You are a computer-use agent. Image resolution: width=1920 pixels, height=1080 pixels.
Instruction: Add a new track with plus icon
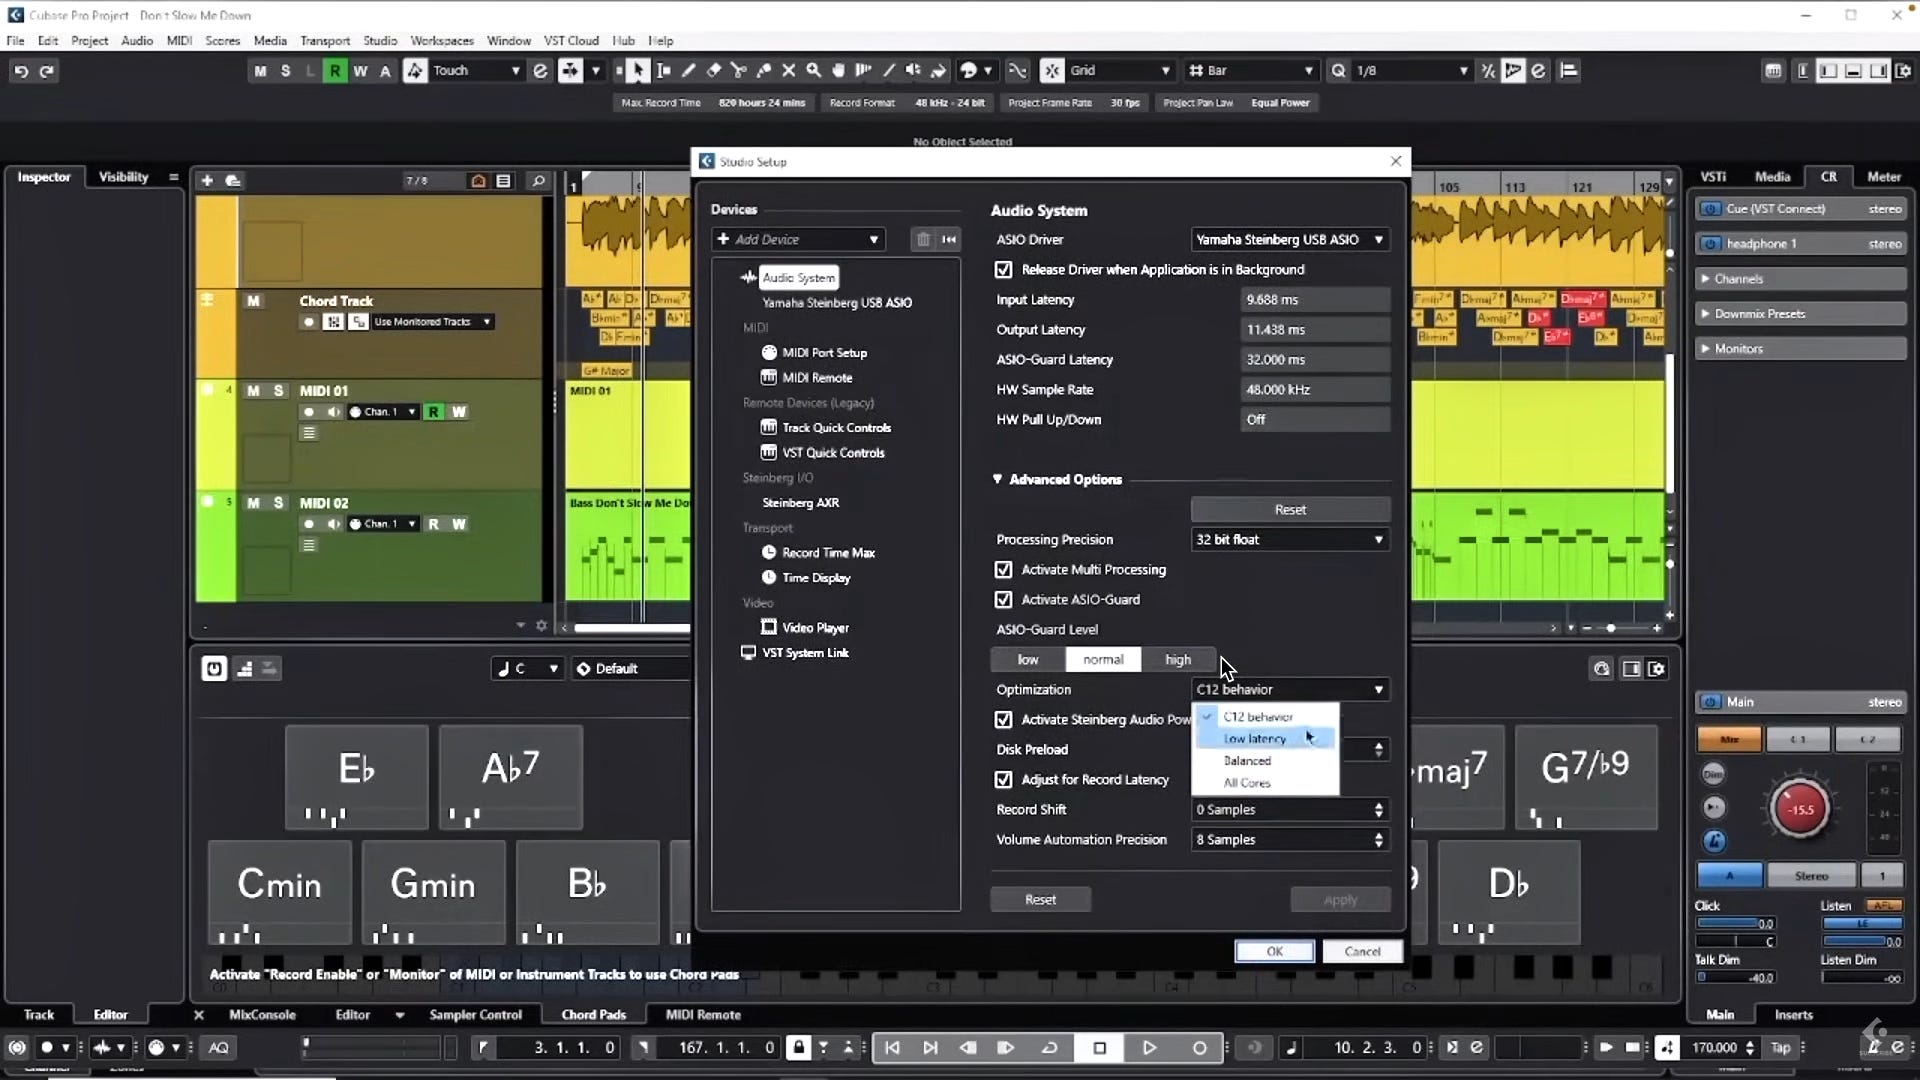[207, 180]
